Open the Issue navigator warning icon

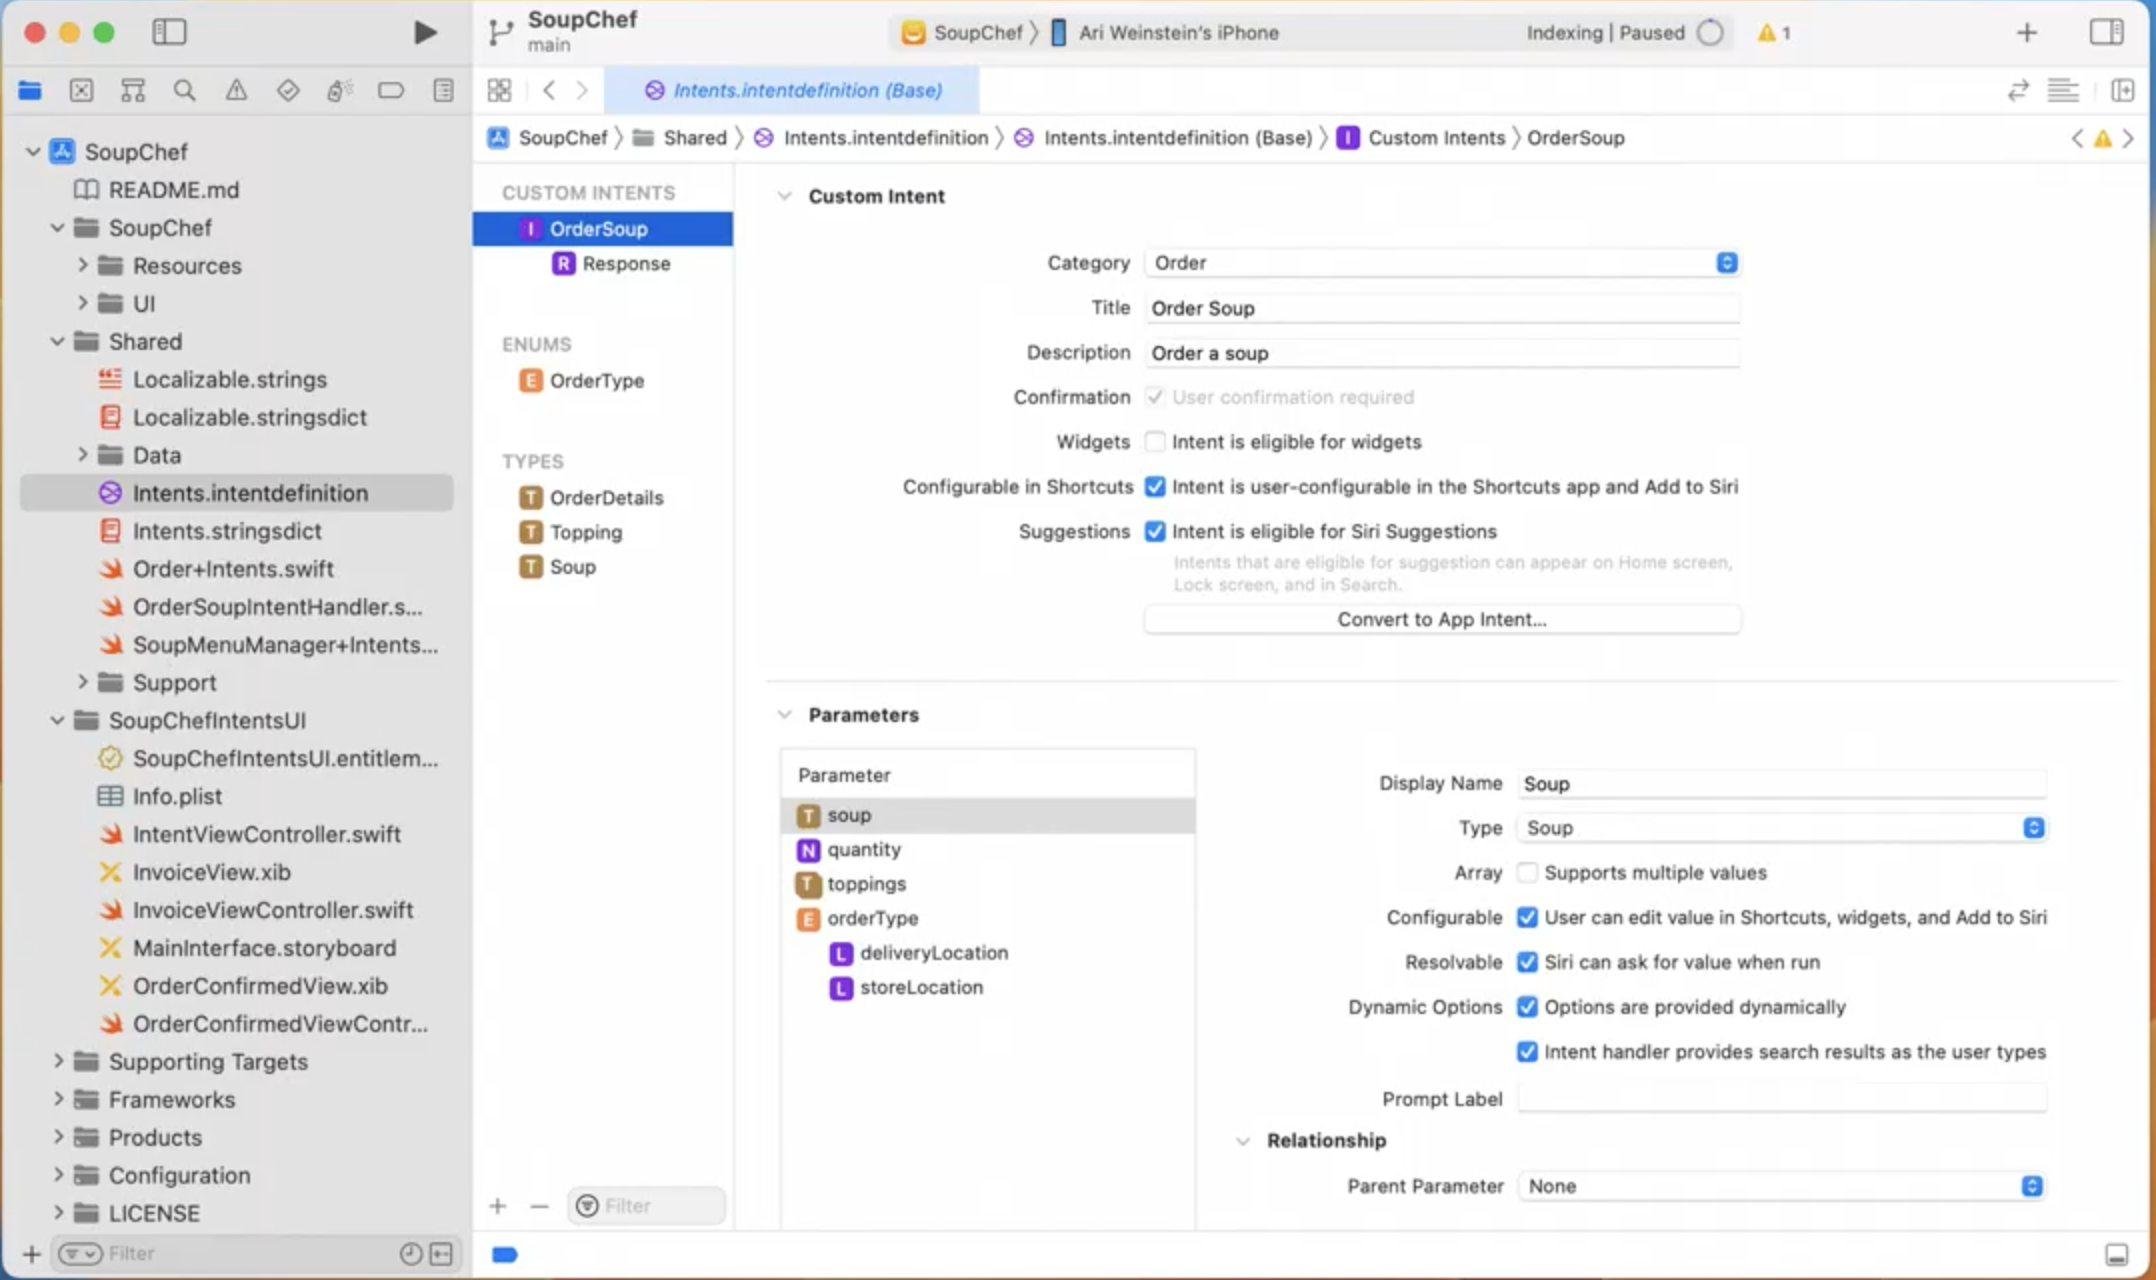[236, 91]
